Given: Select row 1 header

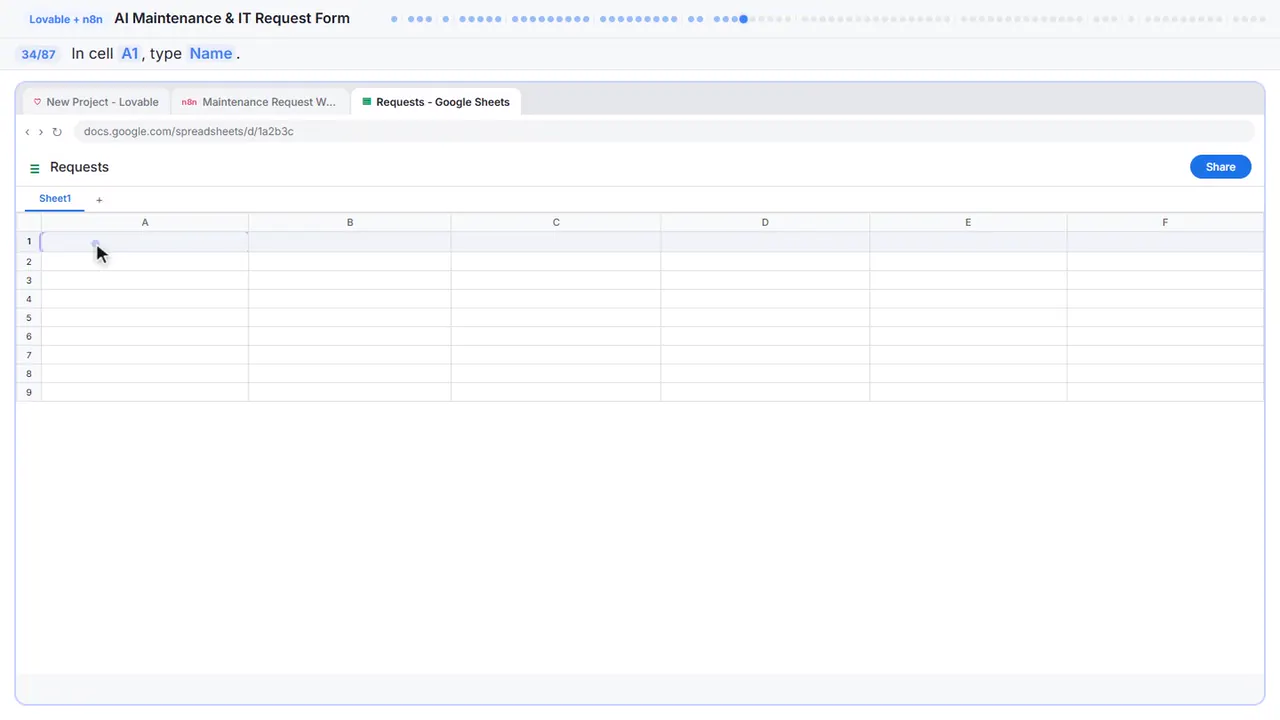Looking at the screenshot, I should (29, 242).
